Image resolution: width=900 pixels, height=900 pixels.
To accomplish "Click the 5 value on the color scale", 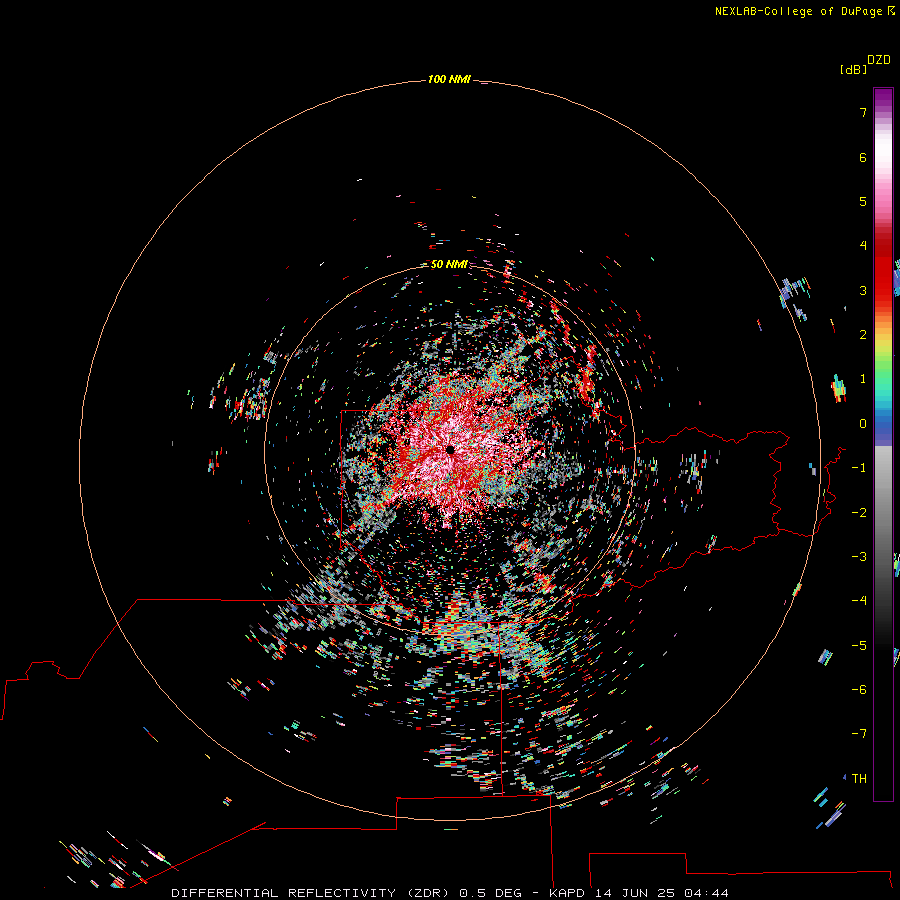I will point(863,201).
